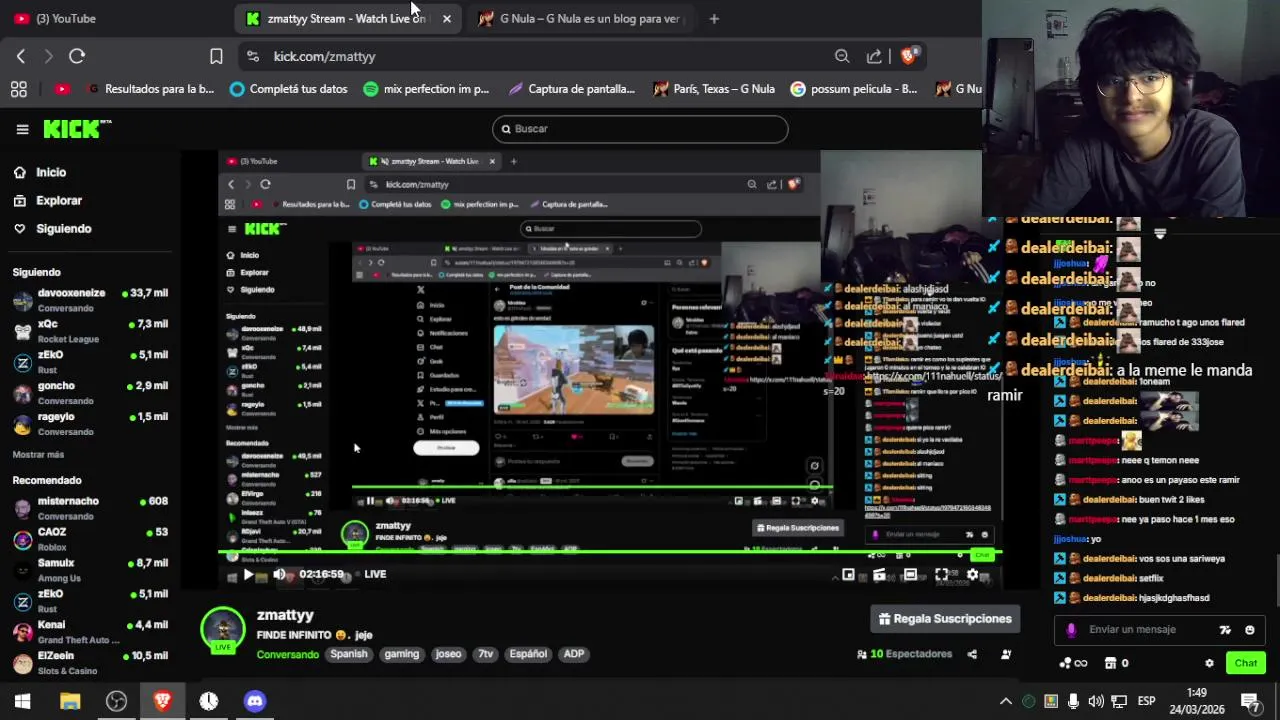
Task: Select the 7tv tag
Action: point(485,654)
